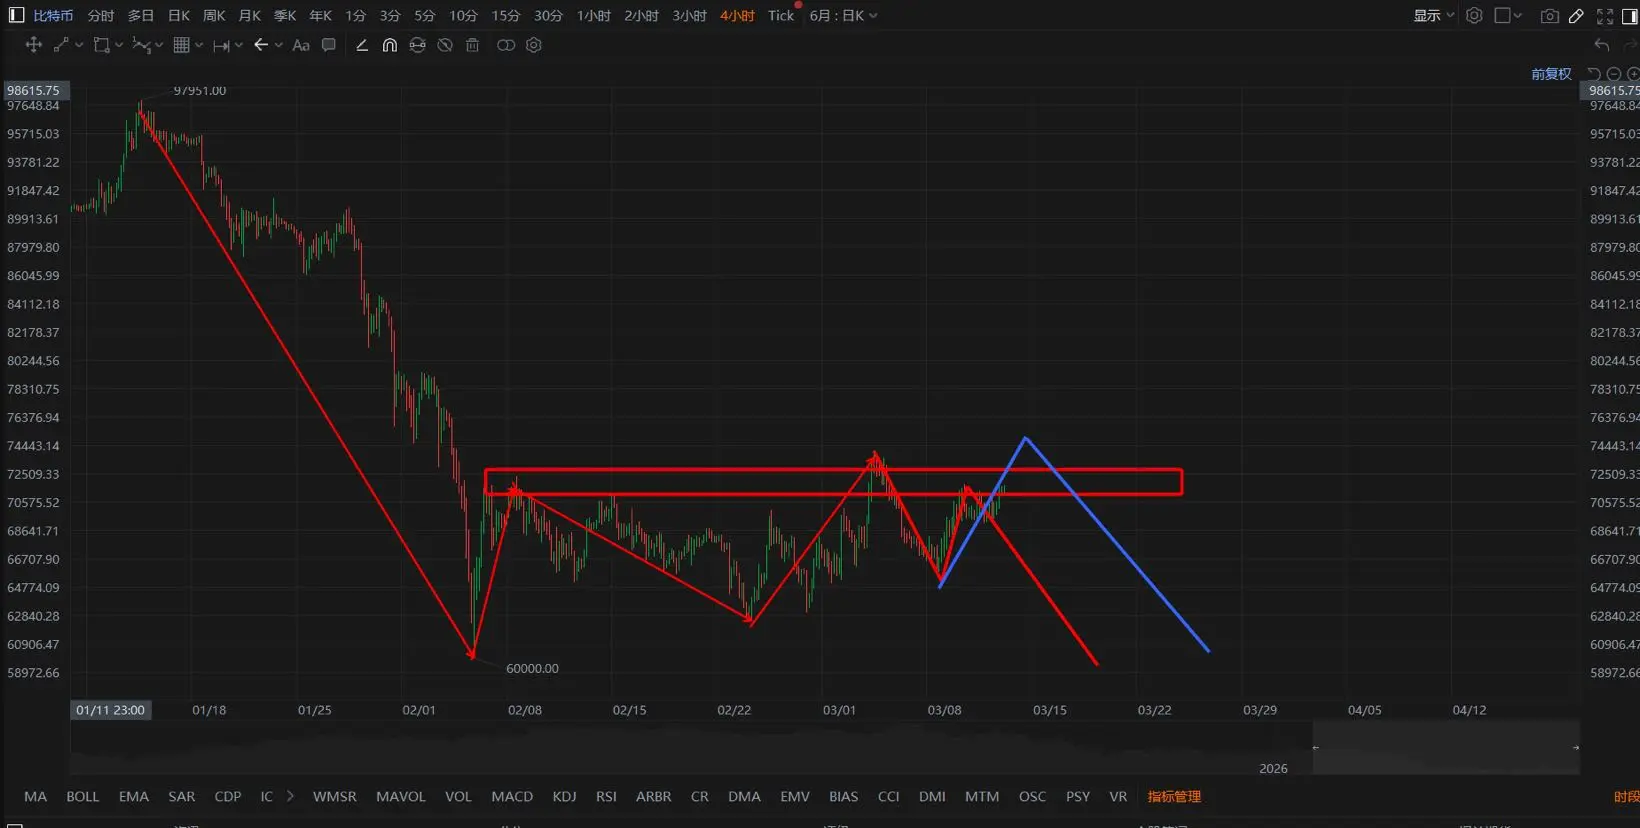Select the measure range tool icon
Image resolution: width=1640 pixels, height=828 pixels.
point(221,45)
